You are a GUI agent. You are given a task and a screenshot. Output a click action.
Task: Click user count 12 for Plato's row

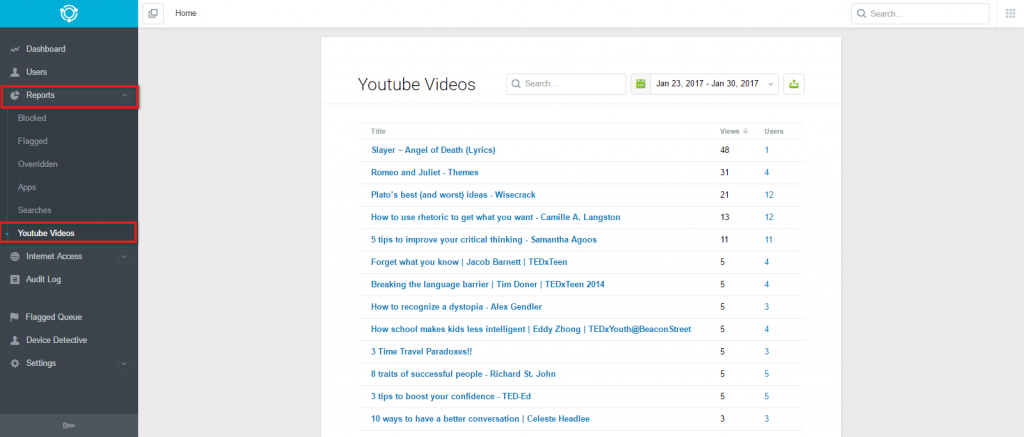[769, 195]
